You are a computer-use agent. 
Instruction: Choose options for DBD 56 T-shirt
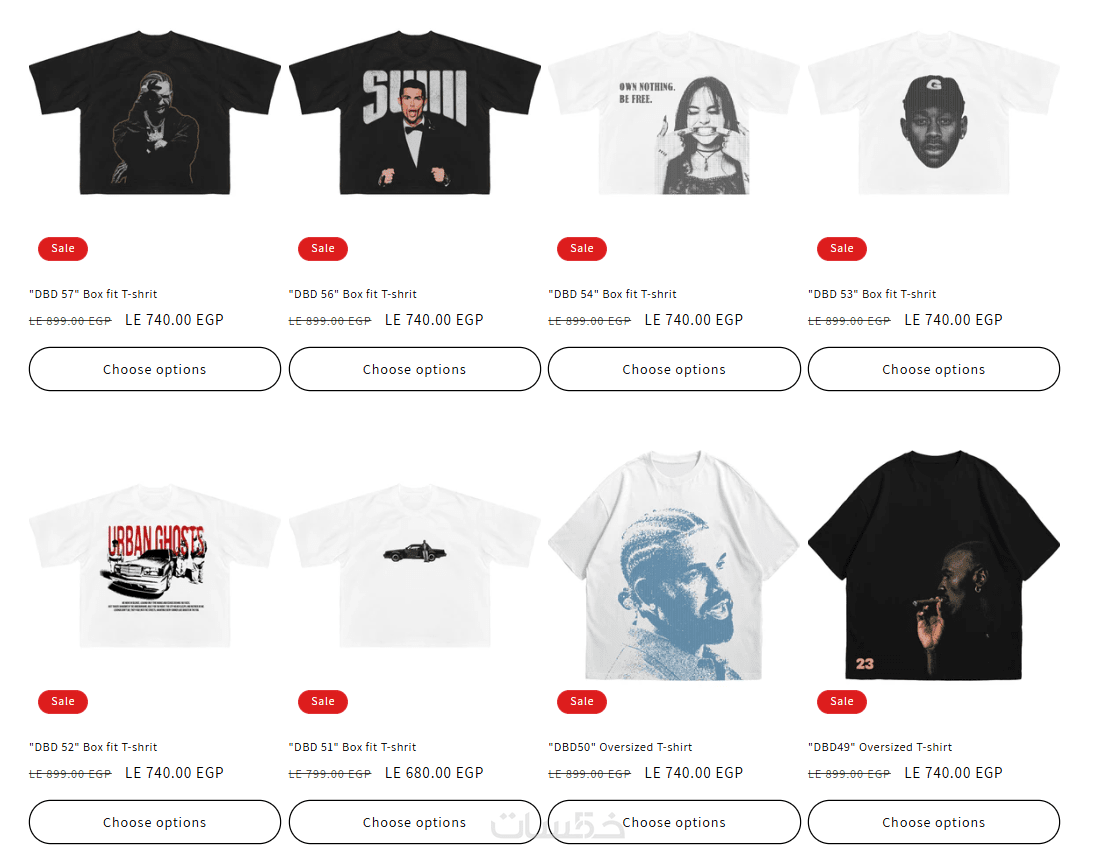[414, 369]
